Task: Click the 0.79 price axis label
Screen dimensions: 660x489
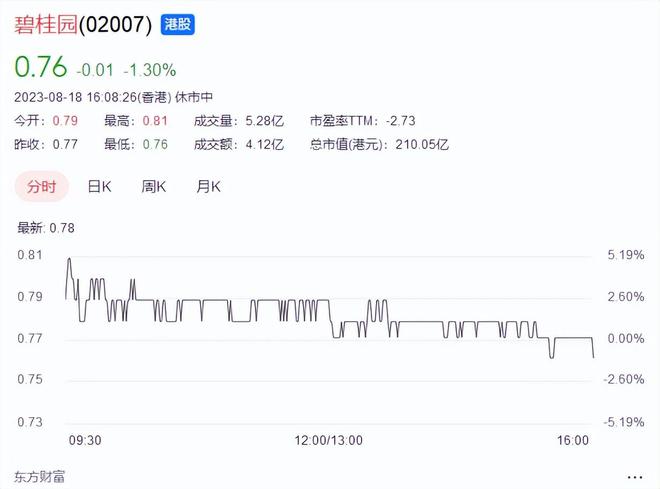Action: (30, 297)
